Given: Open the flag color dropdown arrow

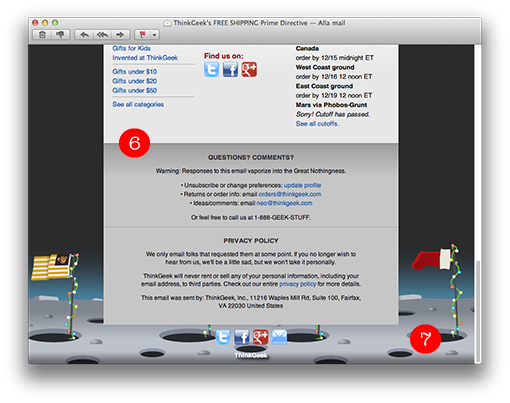Looking at the screenshot, I should (x=155, y=35).
